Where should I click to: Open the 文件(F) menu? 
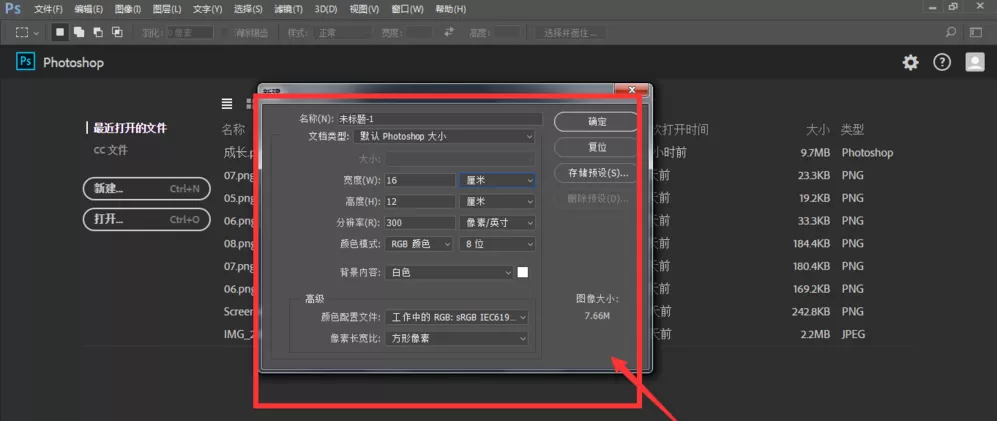tap(48, 9)
